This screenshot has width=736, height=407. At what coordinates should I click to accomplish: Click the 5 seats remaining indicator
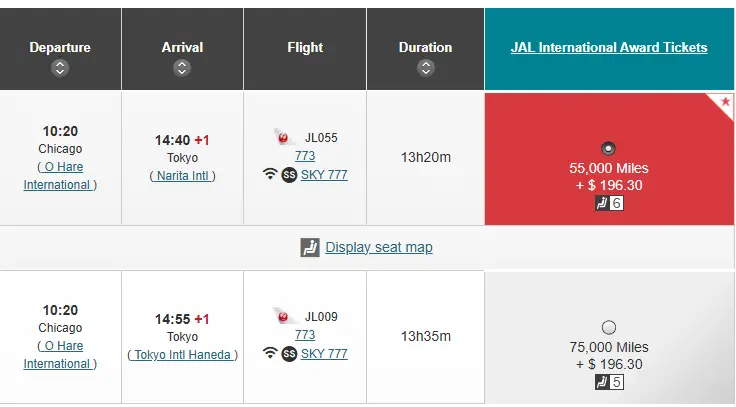point(609,382)
